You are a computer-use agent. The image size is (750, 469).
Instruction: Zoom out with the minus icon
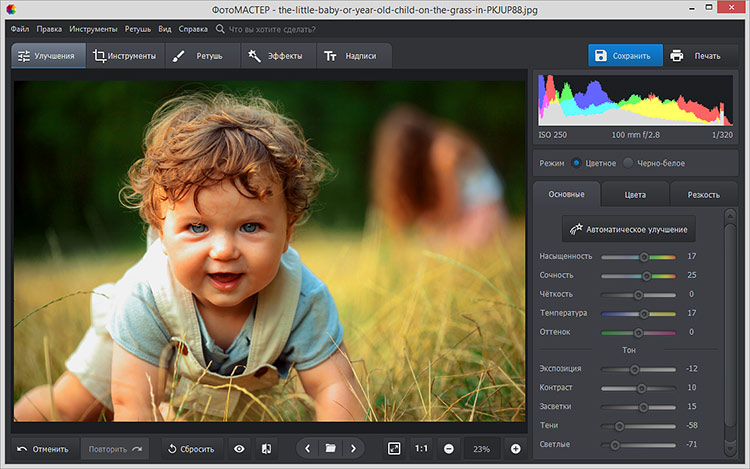tap(449, 449)
